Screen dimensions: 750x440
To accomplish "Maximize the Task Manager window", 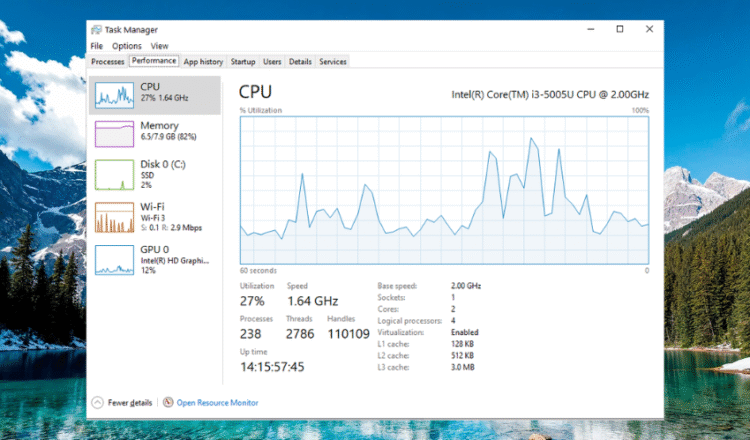I will coord(620,29).
